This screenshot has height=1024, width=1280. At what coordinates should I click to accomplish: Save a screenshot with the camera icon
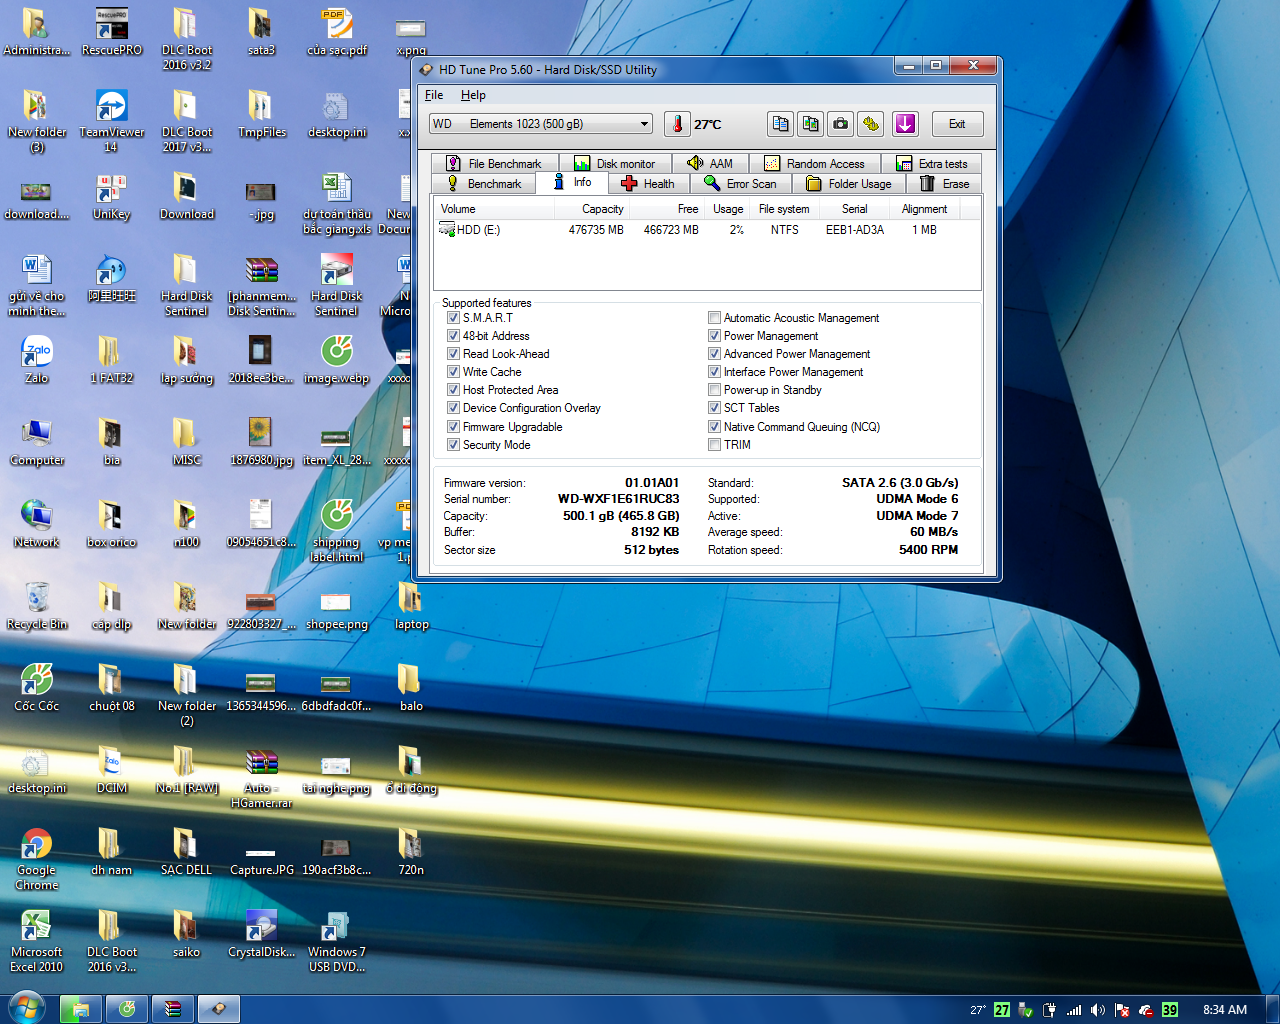point(841,124)
